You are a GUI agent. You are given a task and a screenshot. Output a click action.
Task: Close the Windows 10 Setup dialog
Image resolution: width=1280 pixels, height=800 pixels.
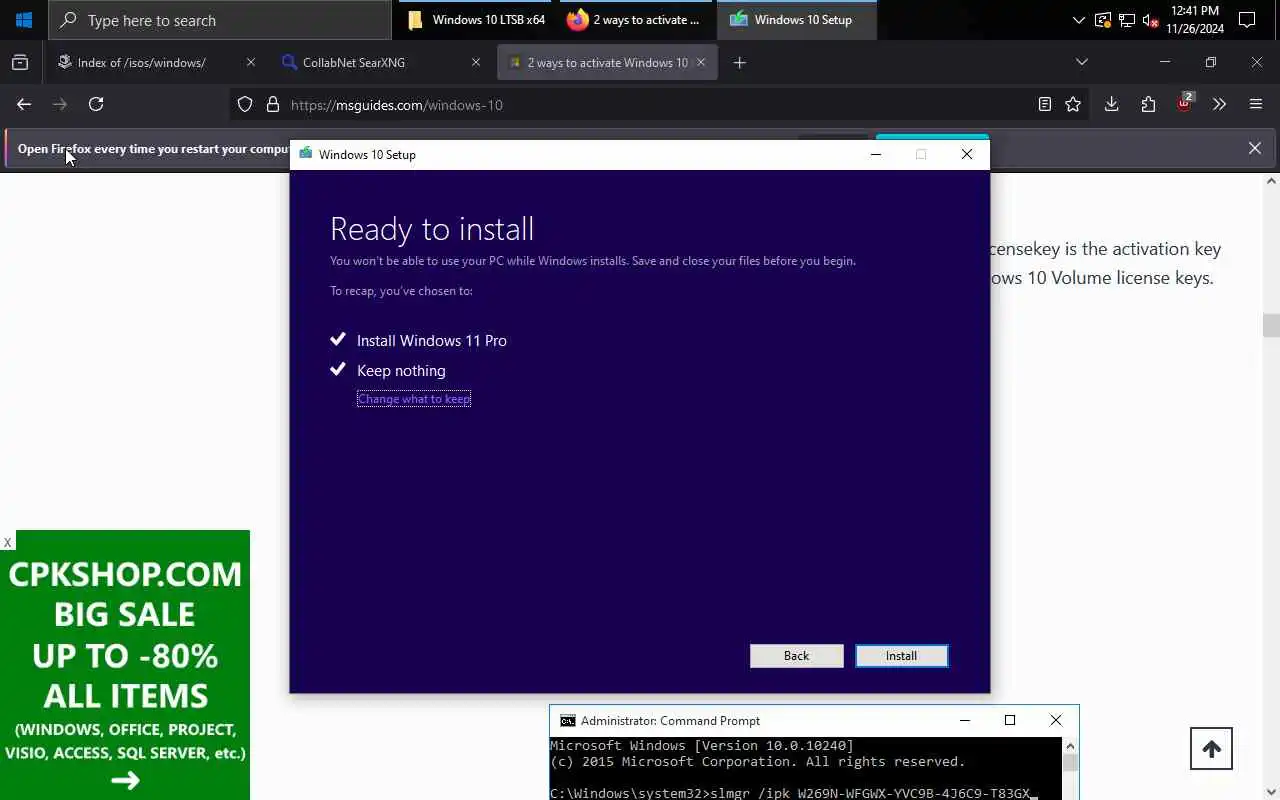coord(967,154)
